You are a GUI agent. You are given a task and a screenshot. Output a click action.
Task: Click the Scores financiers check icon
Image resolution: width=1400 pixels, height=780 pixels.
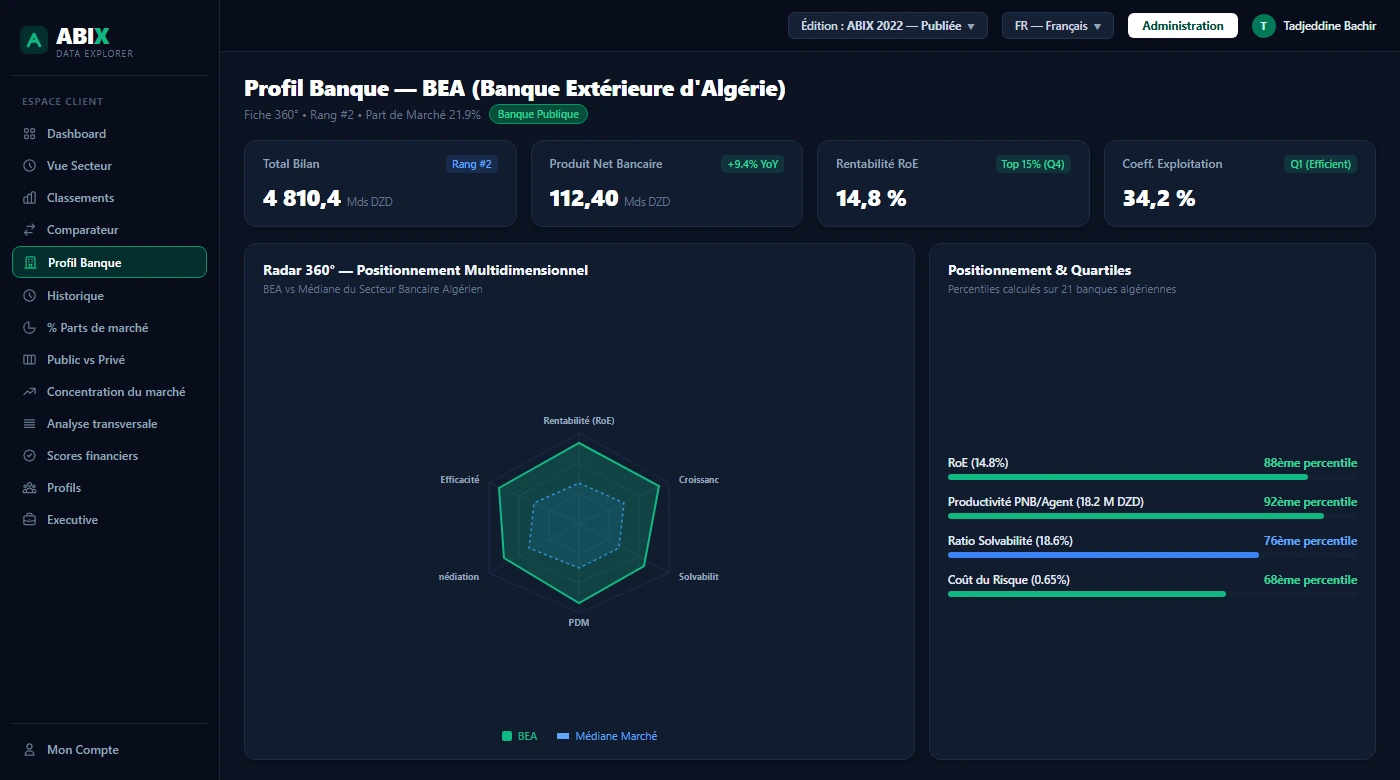click(x=29, y=456)
